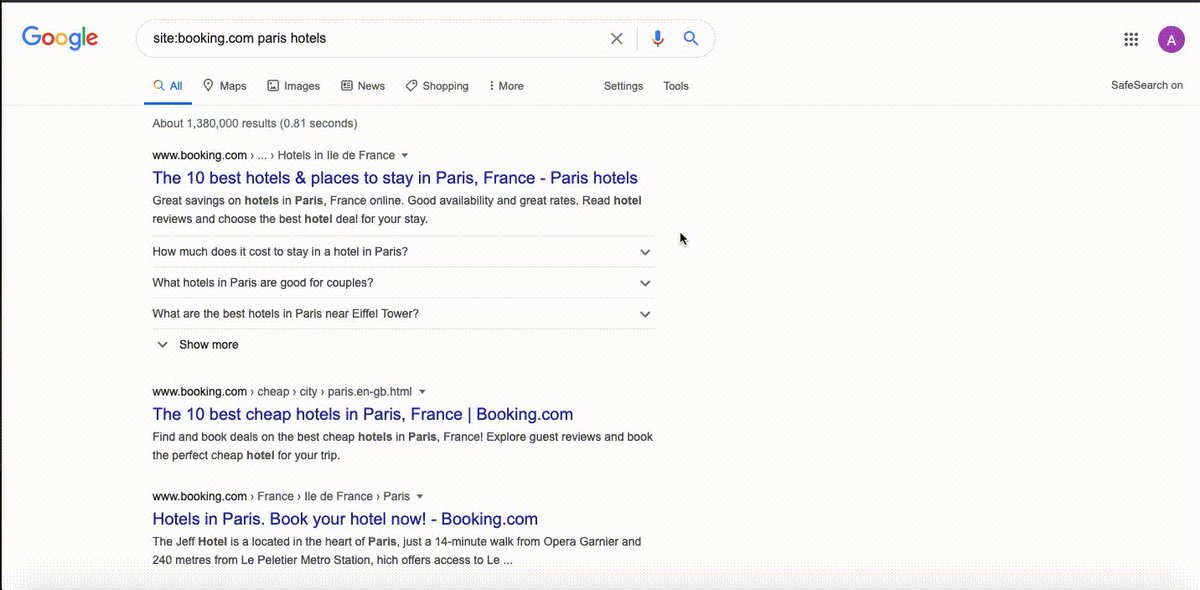Expand 'best hotels in Paris near Eiffel Tower' question
The image size is (1200, 590).
point(403,314)
